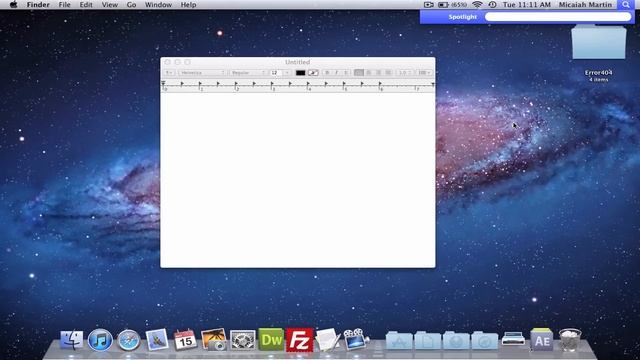
Task: Open TextEdit icon in the dock
Action: coord(327,340)
